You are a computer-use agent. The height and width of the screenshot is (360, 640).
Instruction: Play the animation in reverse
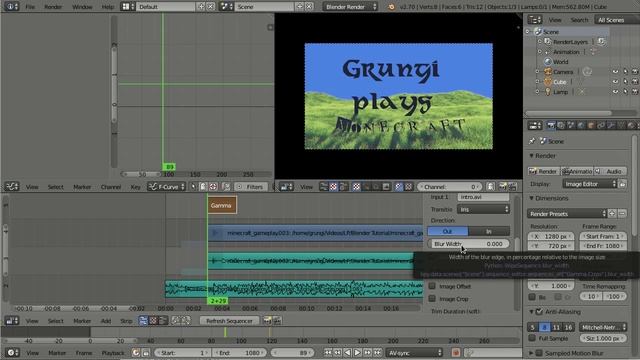tap(347, 353)
